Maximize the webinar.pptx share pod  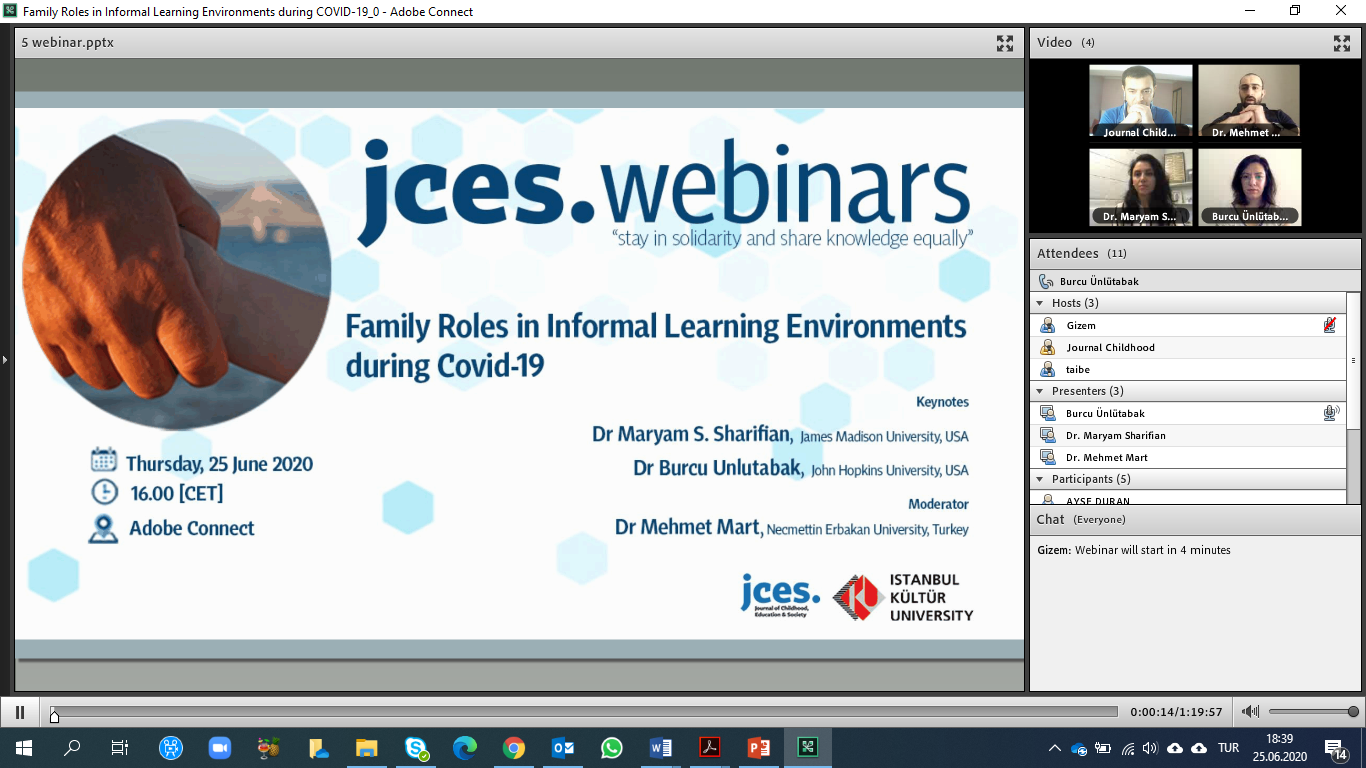click(1005, 43)
